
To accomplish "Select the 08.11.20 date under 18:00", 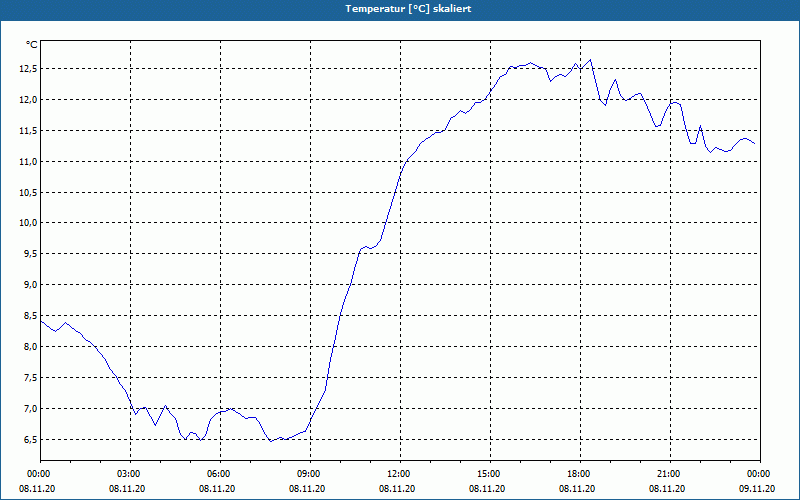I will [577, 489].
